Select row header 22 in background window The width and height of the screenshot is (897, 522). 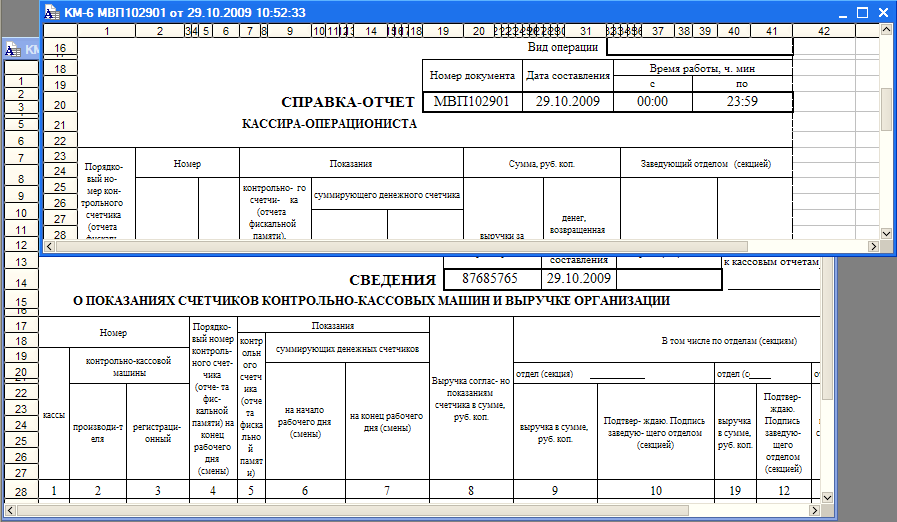tap(21, 393)
